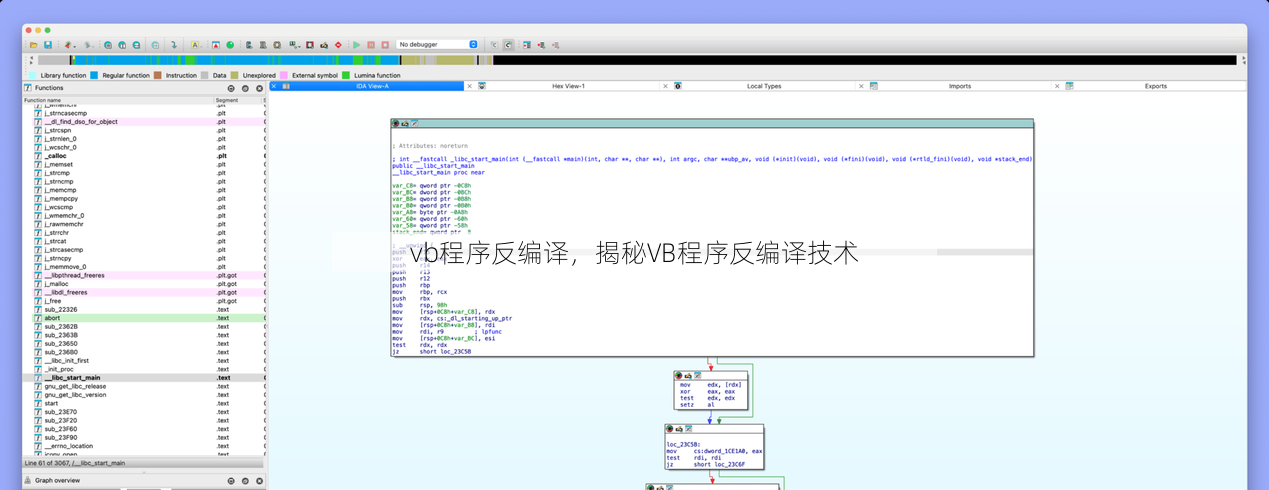This screenshot has height=490, width=1269.
Task: Click the red triangle toolbar icon
Action: 215,45
